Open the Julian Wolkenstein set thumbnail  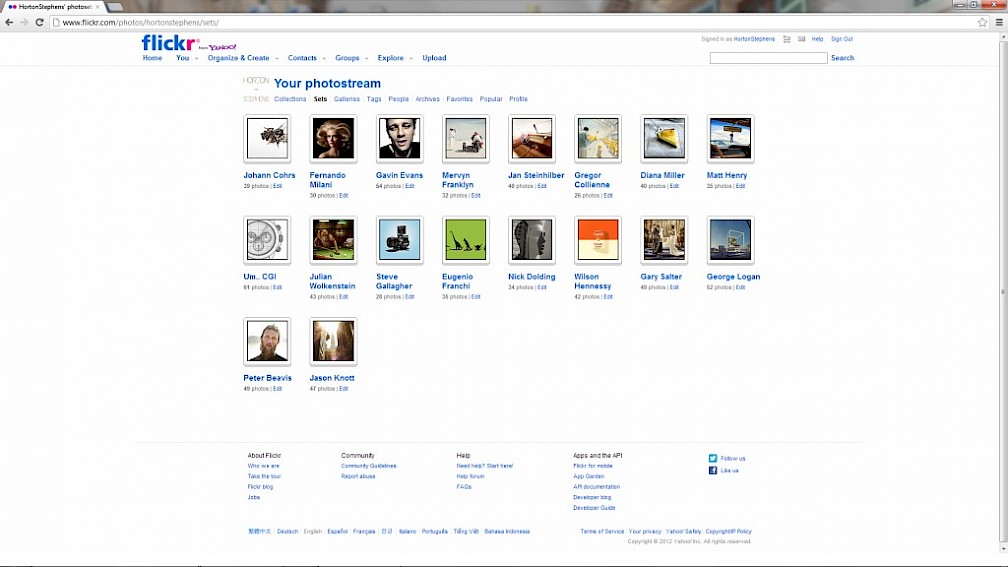pos(333,240)
